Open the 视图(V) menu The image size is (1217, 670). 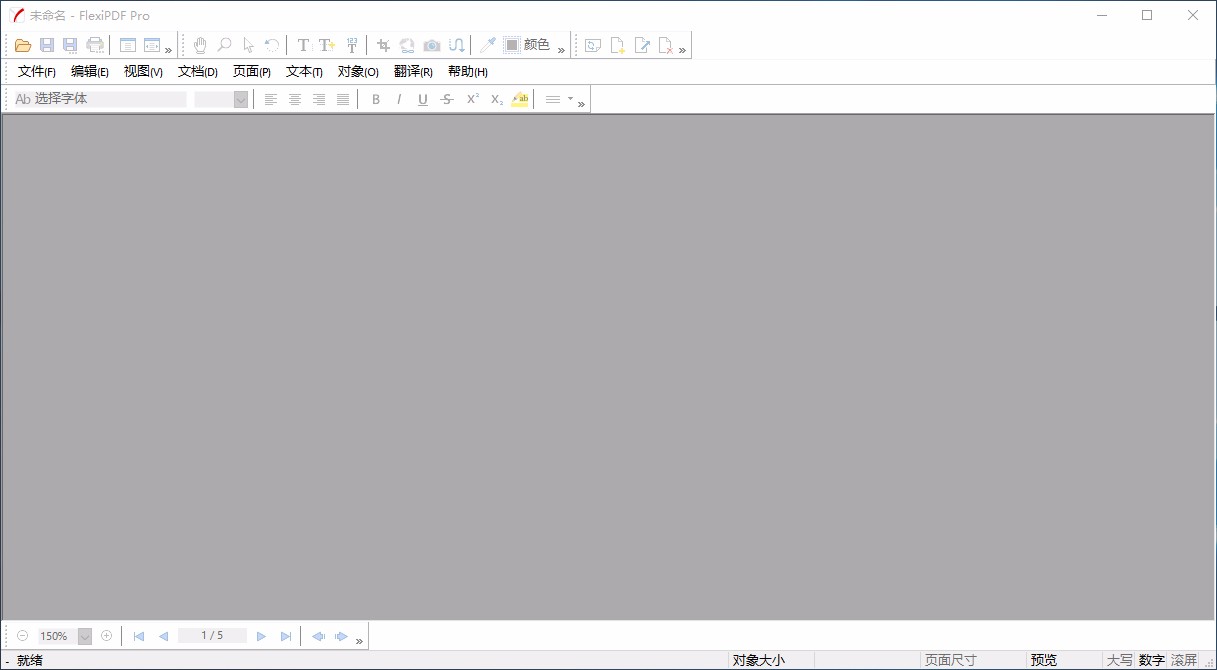143,72
